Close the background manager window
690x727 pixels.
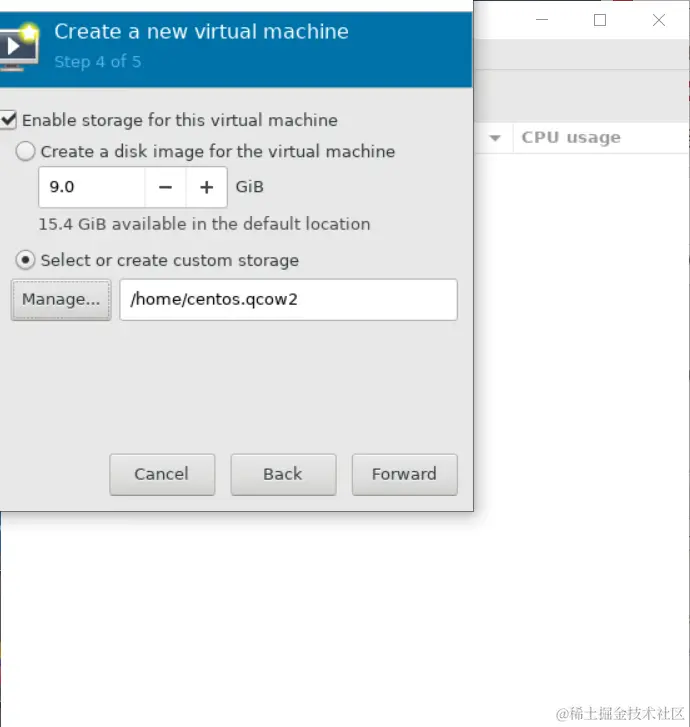tap(658, 20)
